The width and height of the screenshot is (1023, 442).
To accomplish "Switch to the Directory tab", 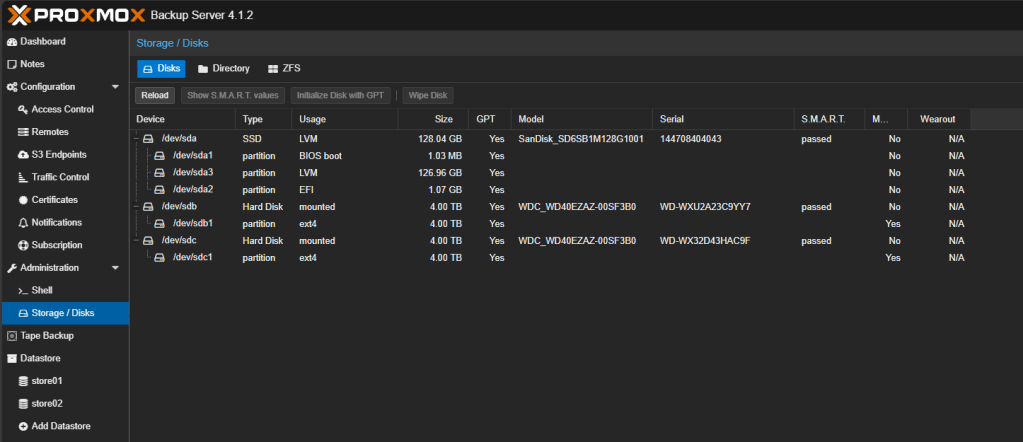I will click(x=223, y=69).
